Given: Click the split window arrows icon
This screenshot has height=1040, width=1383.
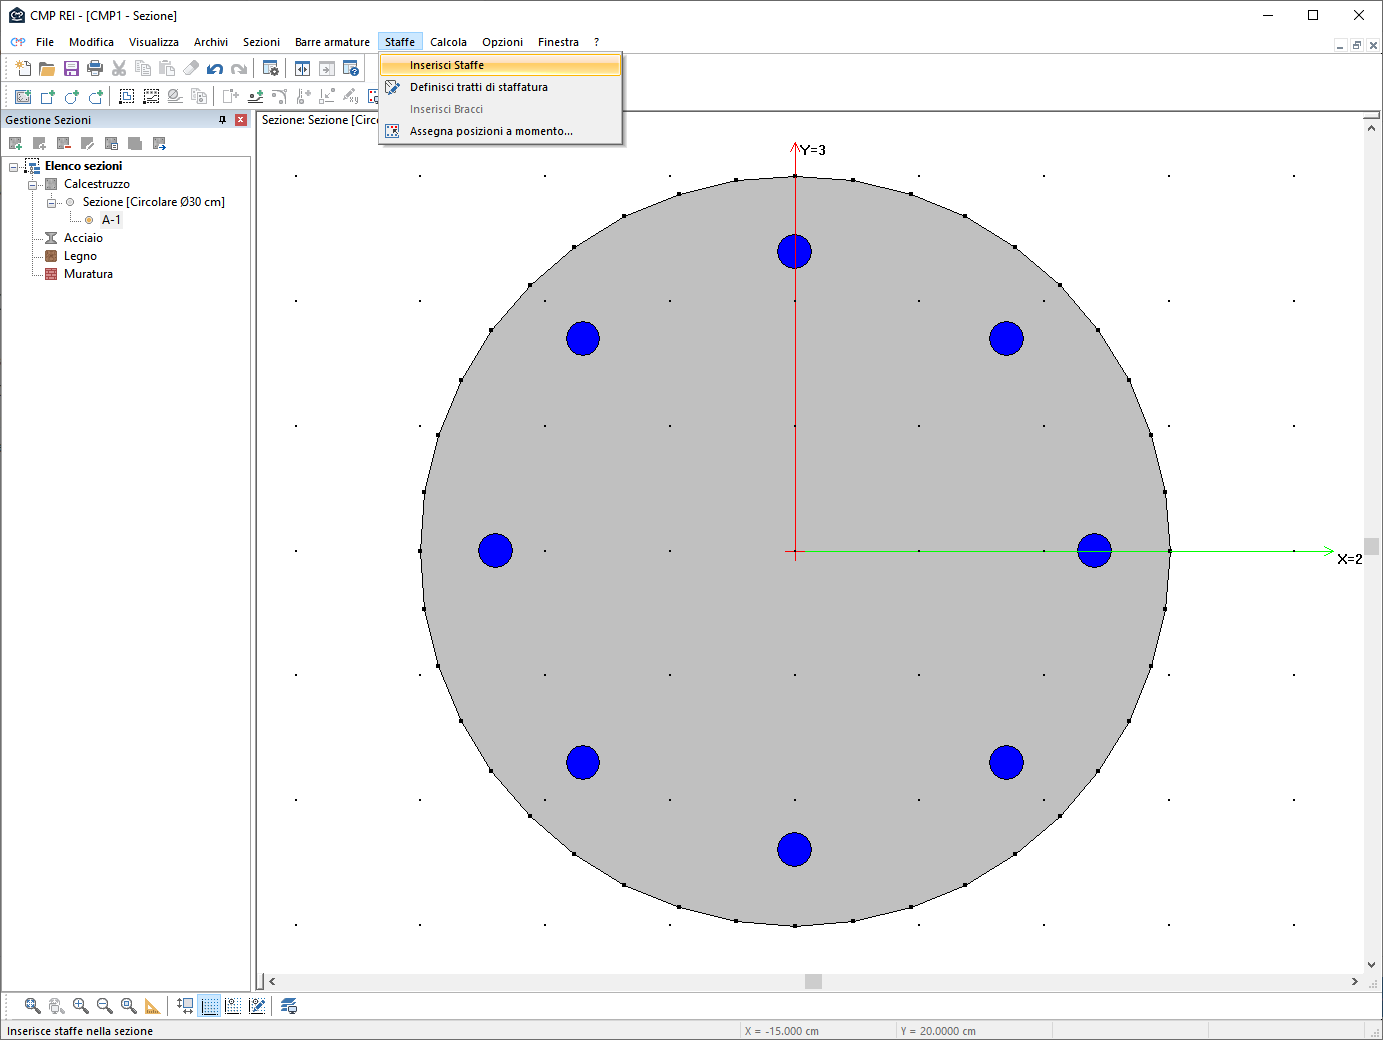Looking at the screenshot, I should point(302,68).
